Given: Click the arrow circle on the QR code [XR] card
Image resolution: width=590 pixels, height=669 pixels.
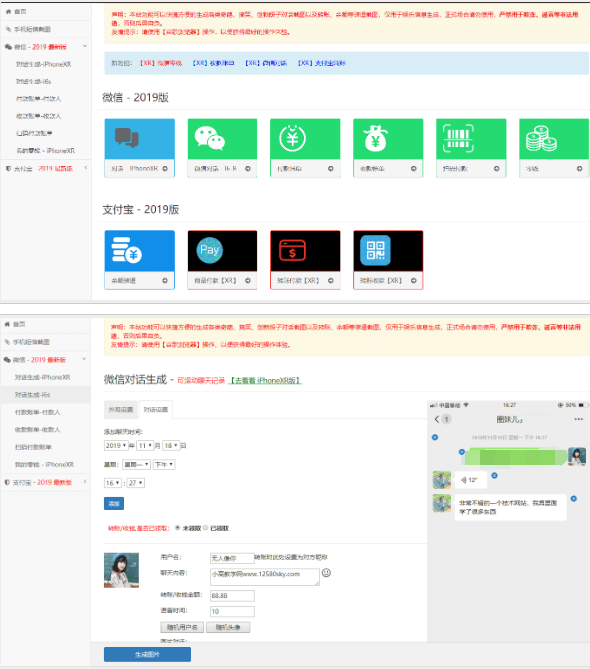Looking at the screenshot, I should [413, 280].
